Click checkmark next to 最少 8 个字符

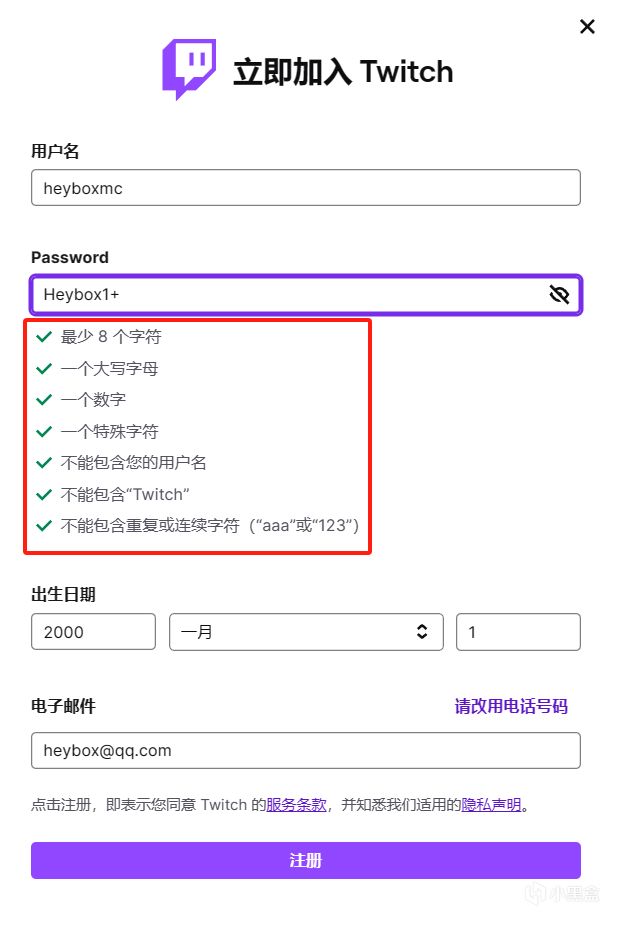(x=43, y=337)
